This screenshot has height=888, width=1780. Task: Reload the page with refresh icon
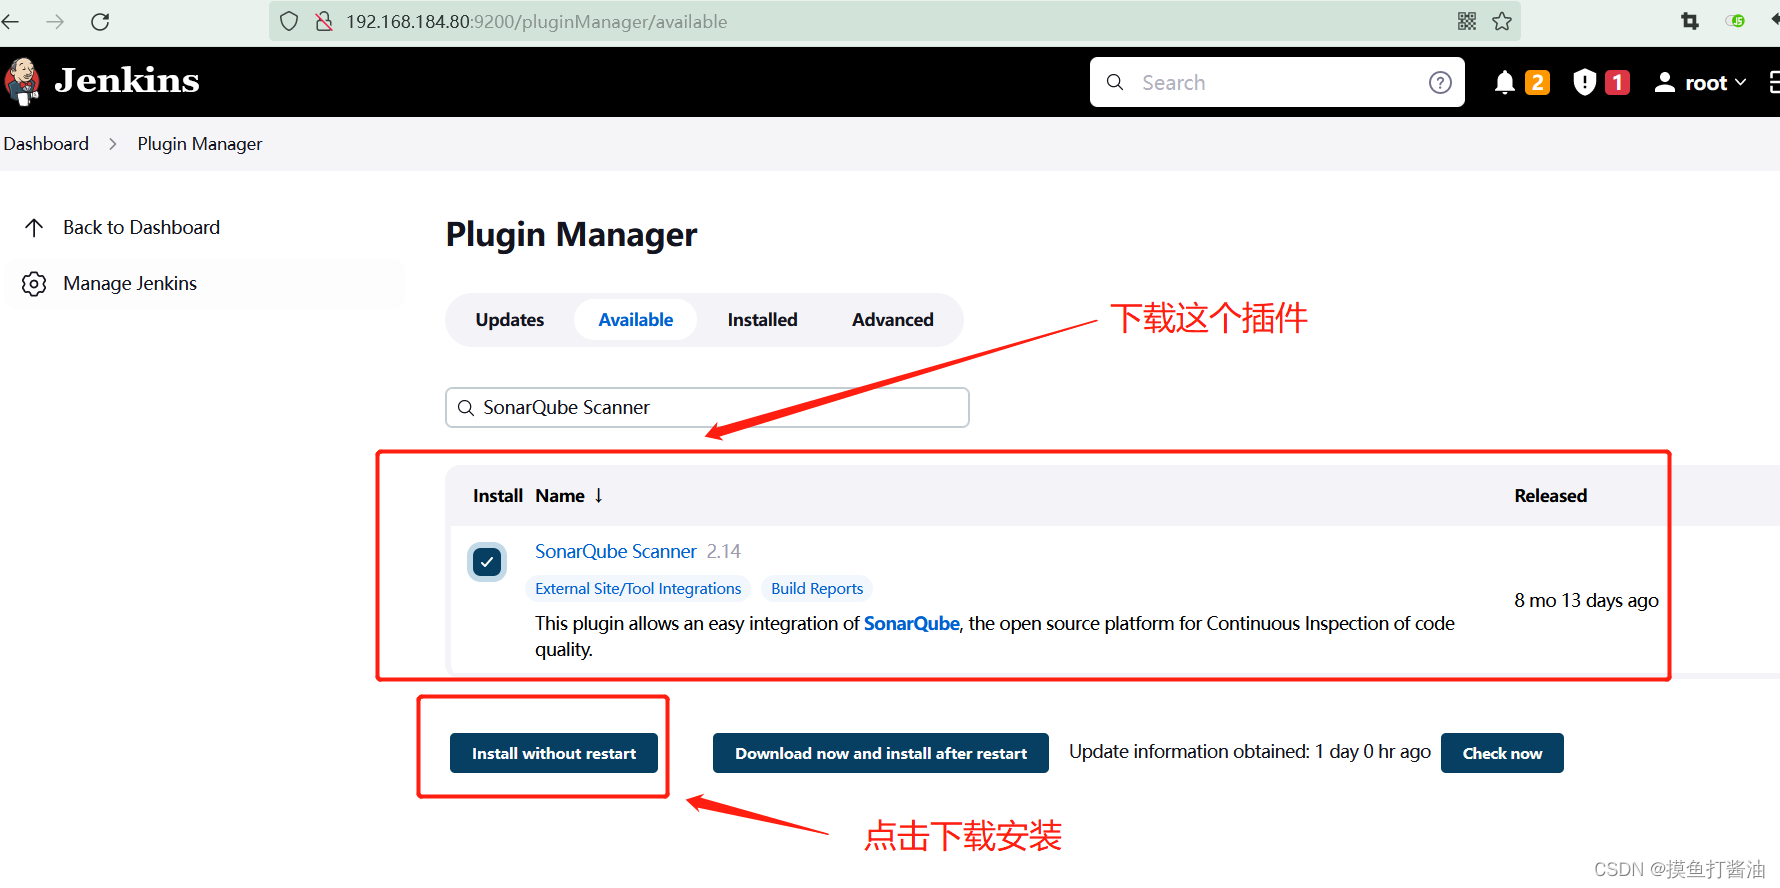100,21
